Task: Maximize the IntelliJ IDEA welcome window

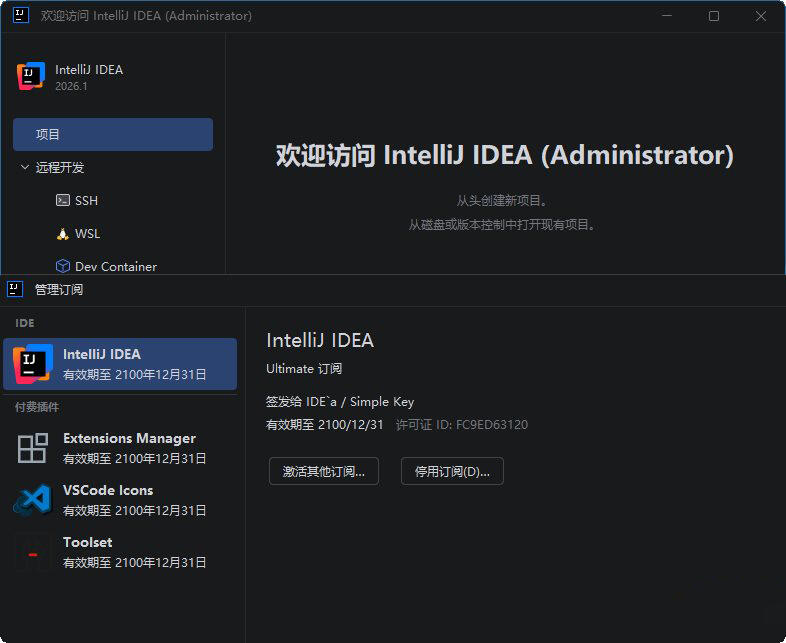Action: [714, 16]
